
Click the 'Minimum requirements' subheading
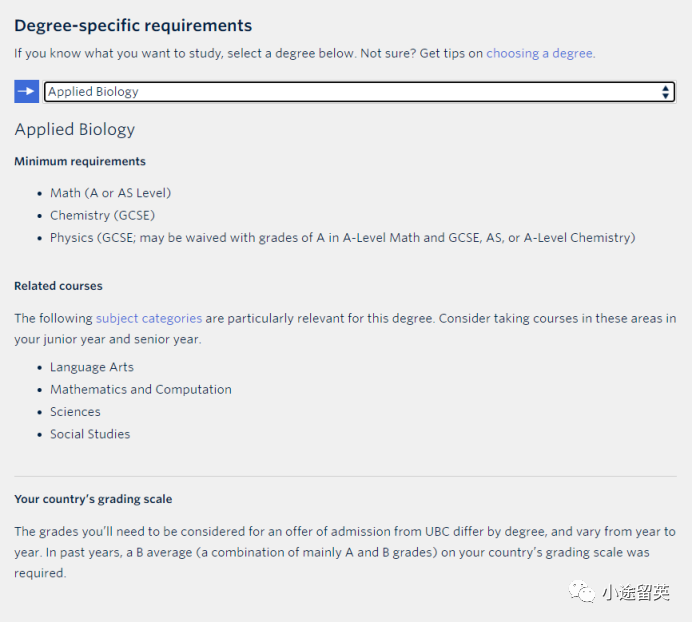[x=80, y=161]
